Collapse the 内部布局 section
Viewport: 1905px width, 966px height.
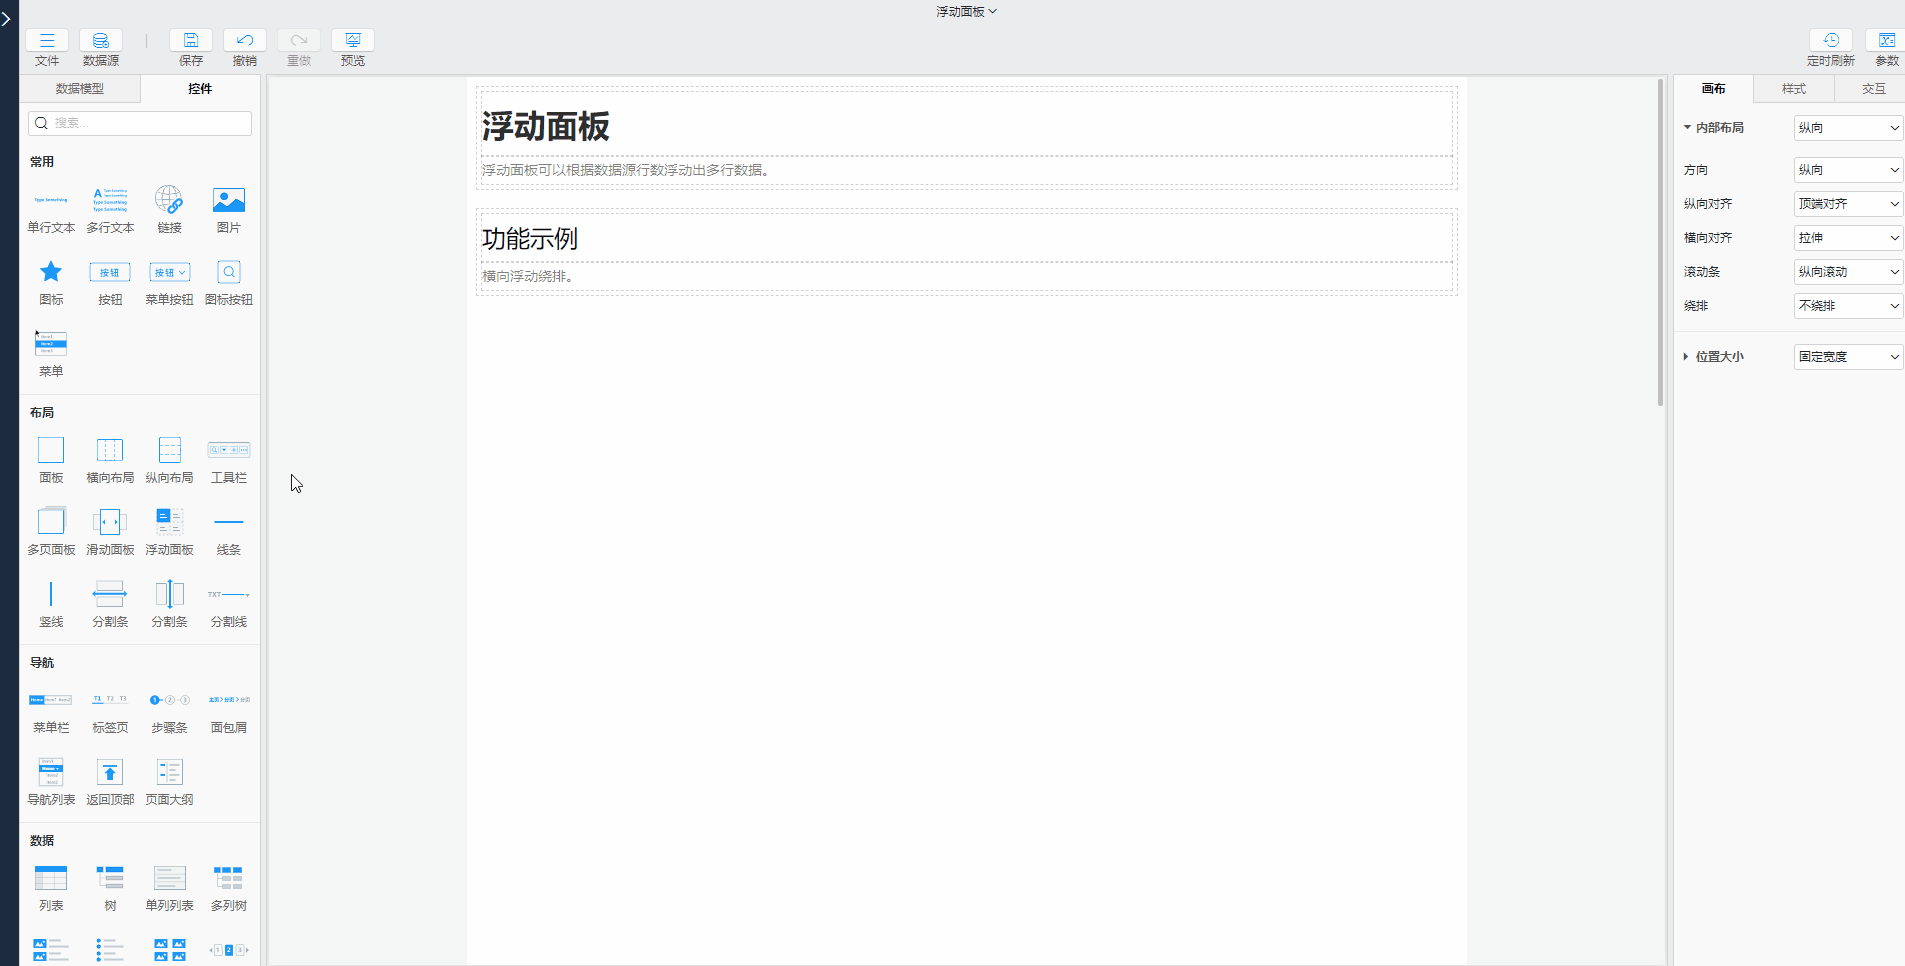[x=1686, y=127]
